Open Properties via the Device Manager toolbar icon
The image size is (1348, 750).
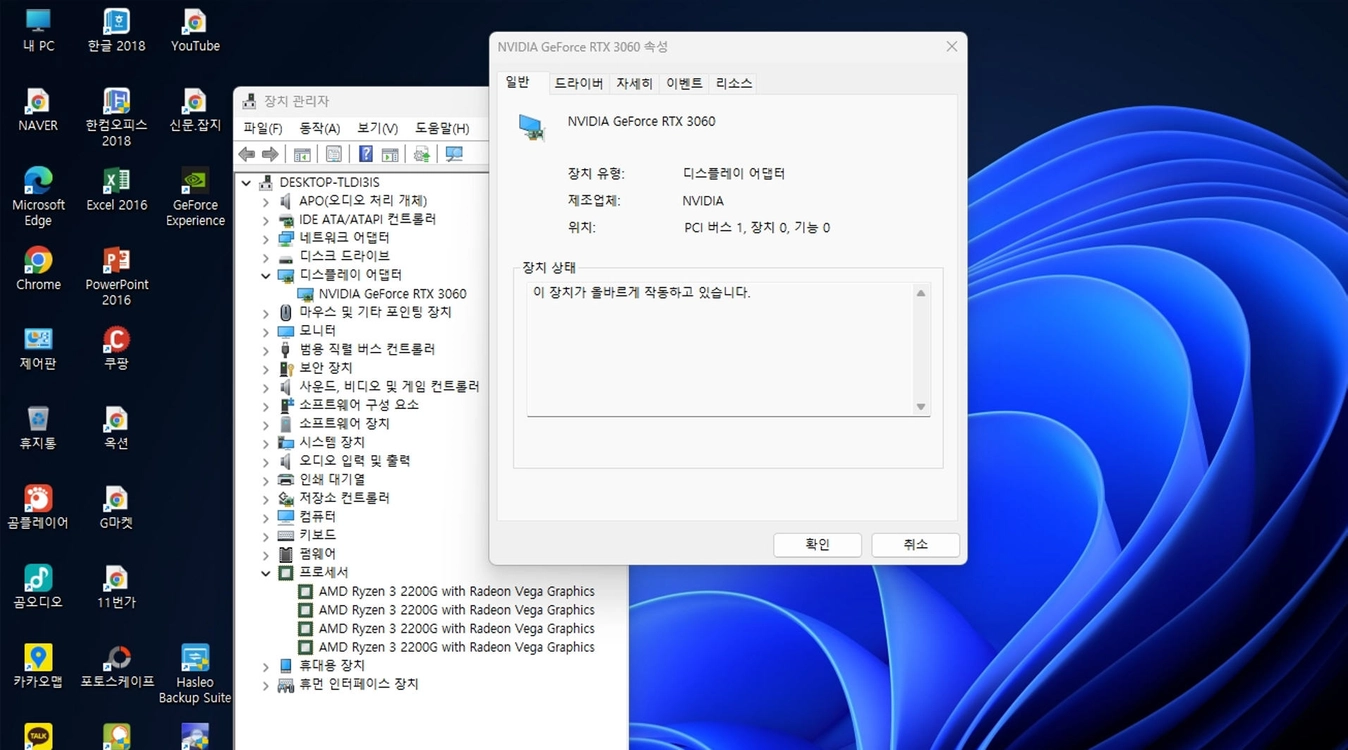click(x=334, y=154)
